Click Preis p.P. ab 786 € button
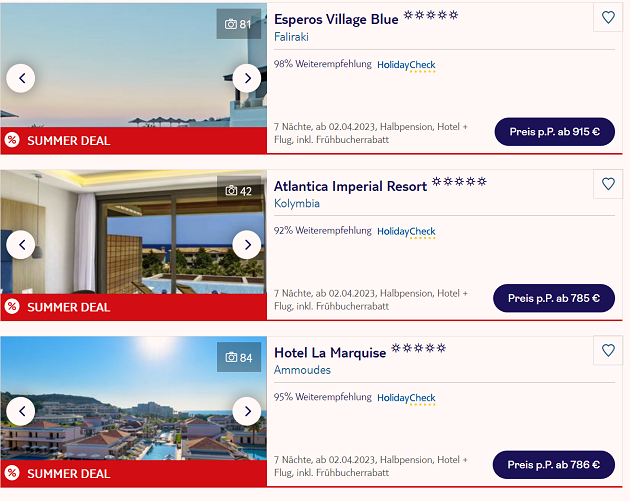 pos(554,465)
